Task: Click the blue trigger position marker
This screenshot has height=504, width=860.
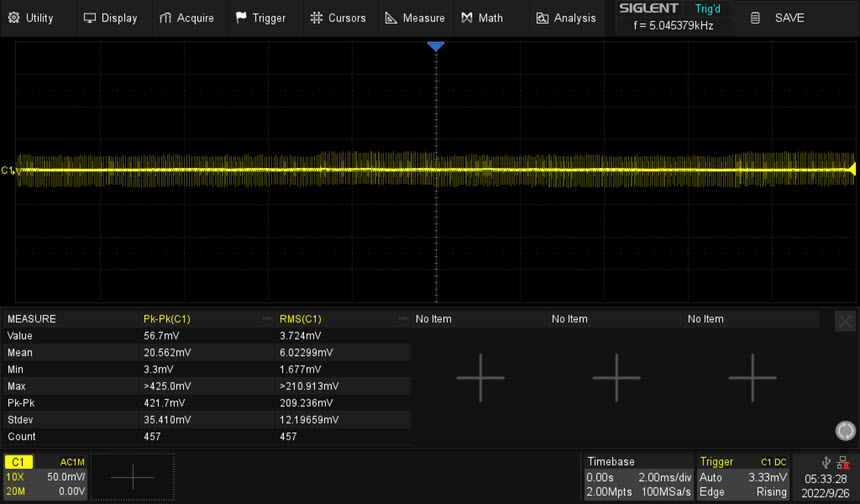Action: pyautogui.click(x=435, y=47)
